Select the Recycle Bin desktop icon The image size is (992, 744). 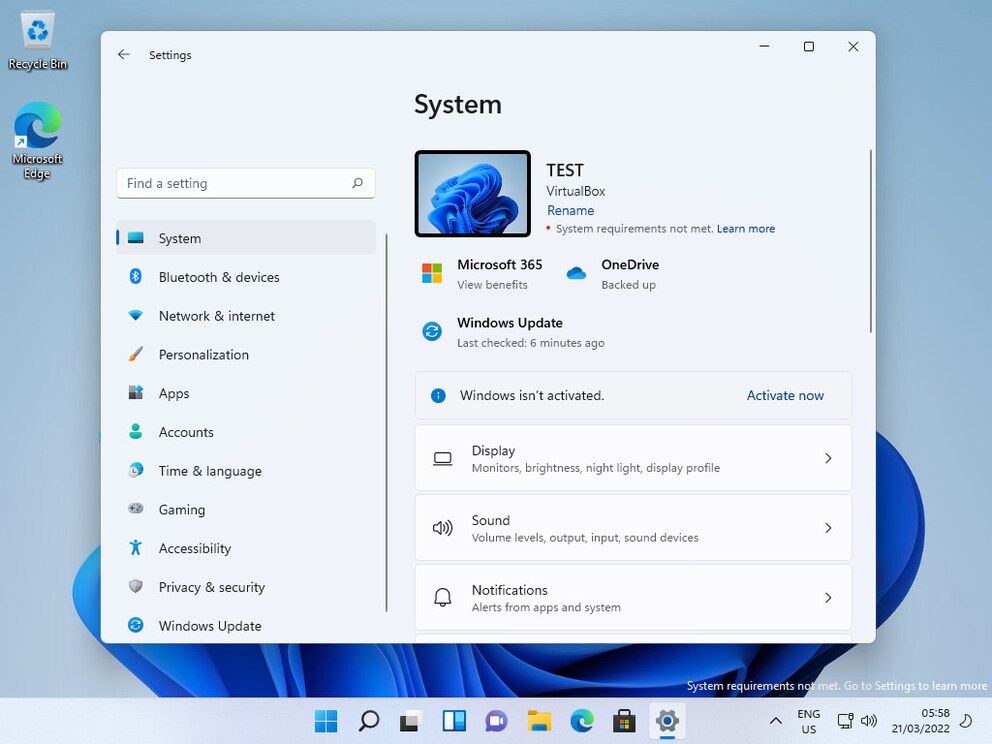(37, 40)
